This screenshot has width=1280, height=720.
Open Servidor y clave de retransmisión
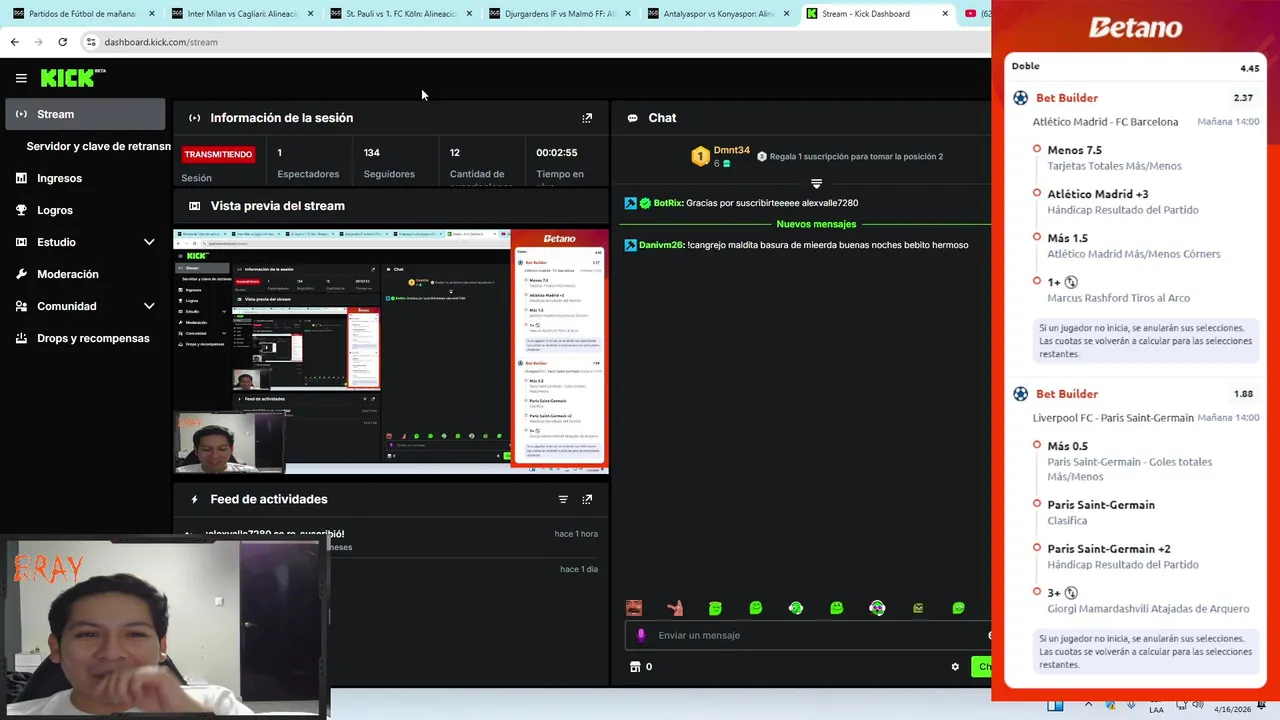click(x=98, y=146)
